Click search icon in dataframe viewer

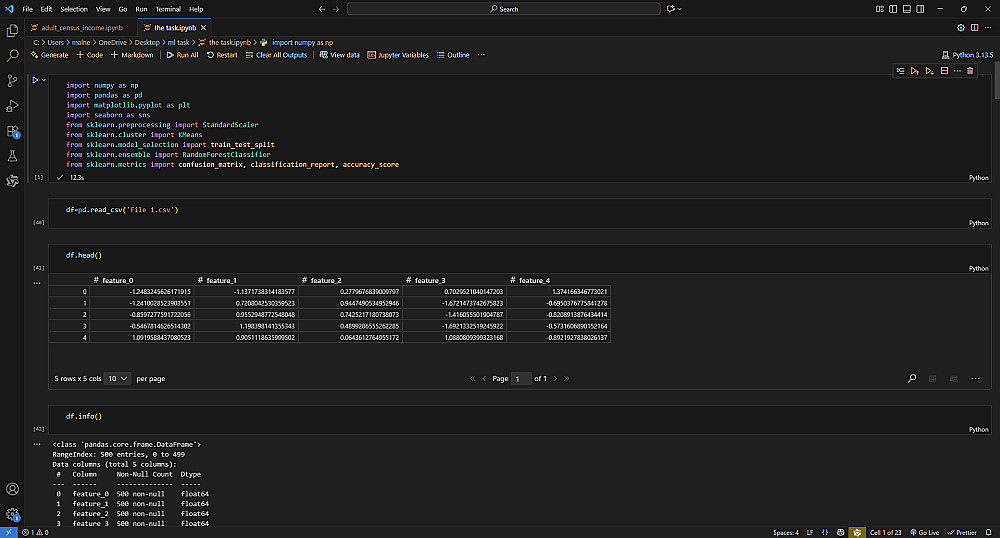point(912,379)
